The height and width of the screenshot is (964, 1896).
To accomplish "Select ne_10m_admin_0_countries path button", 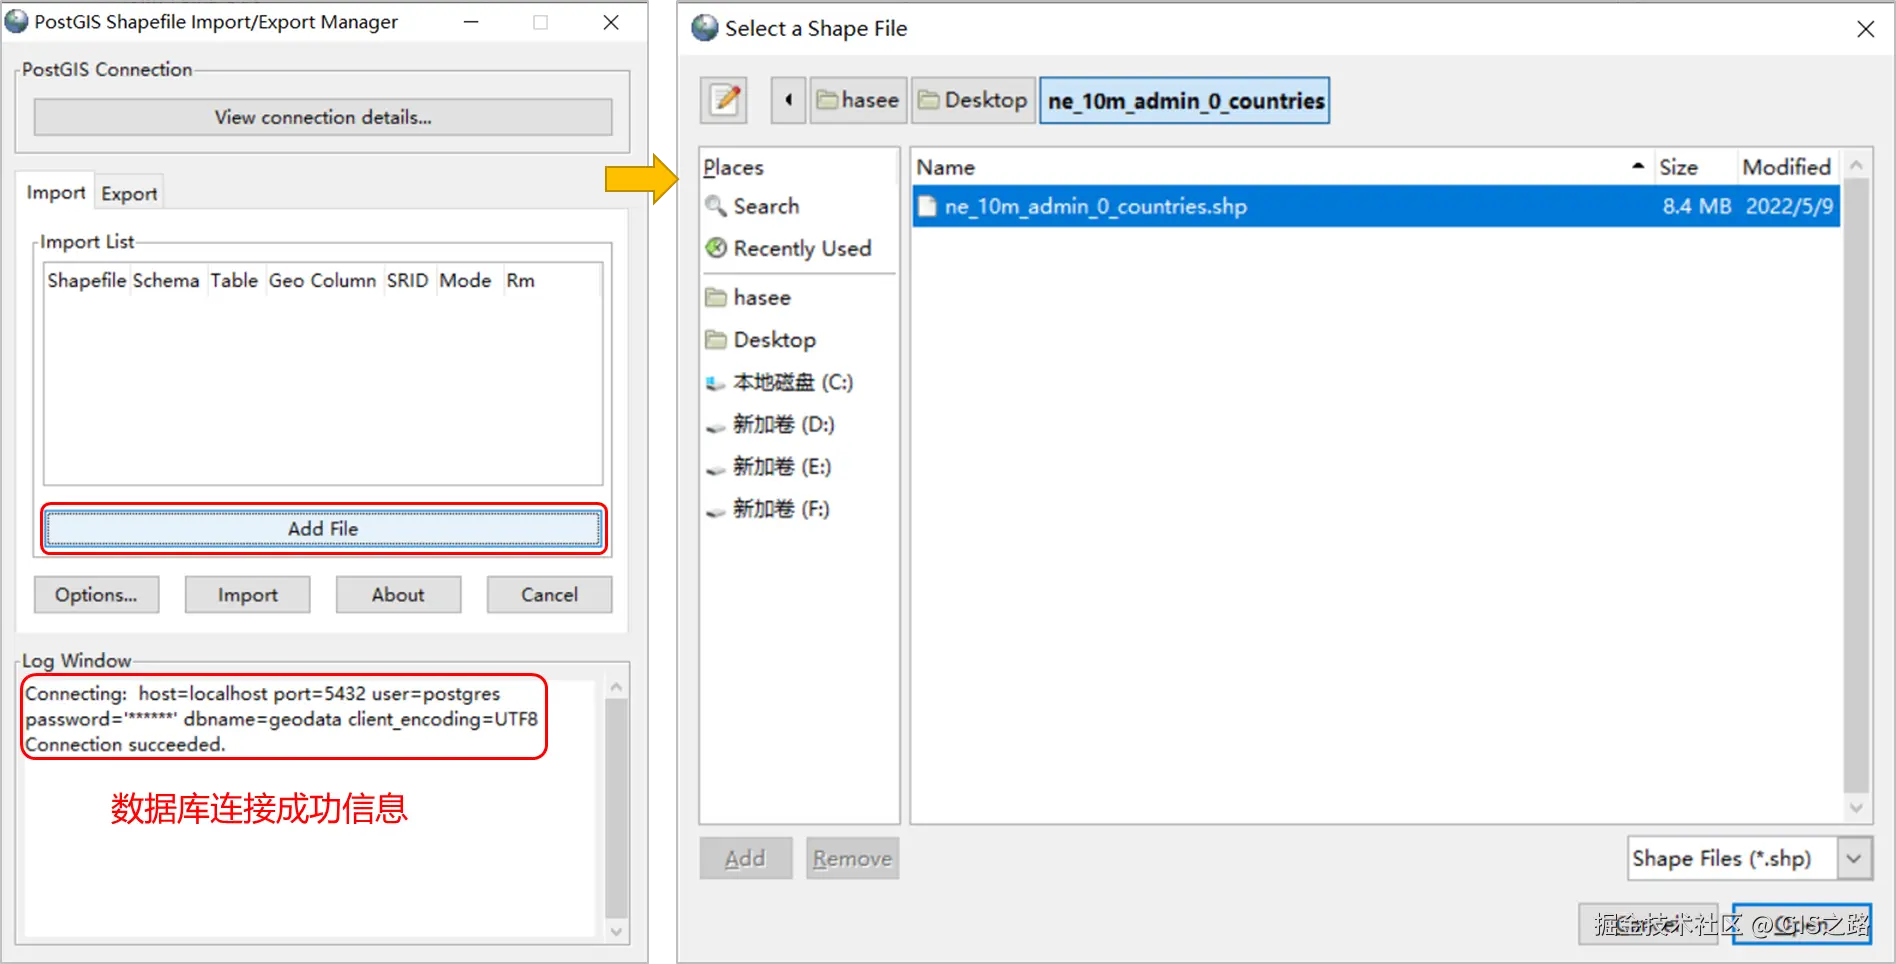I will coord(1185,100).
